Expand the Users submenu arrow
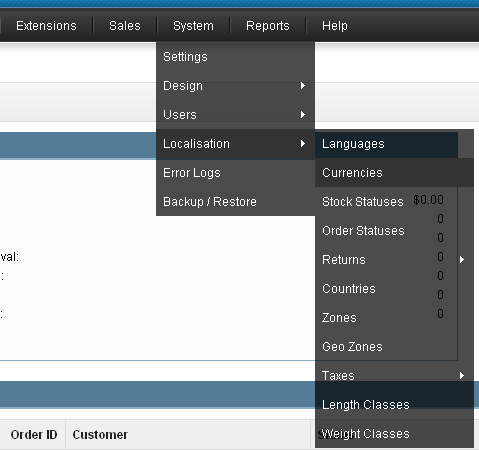The image size is (479, 452). point(302,115)
